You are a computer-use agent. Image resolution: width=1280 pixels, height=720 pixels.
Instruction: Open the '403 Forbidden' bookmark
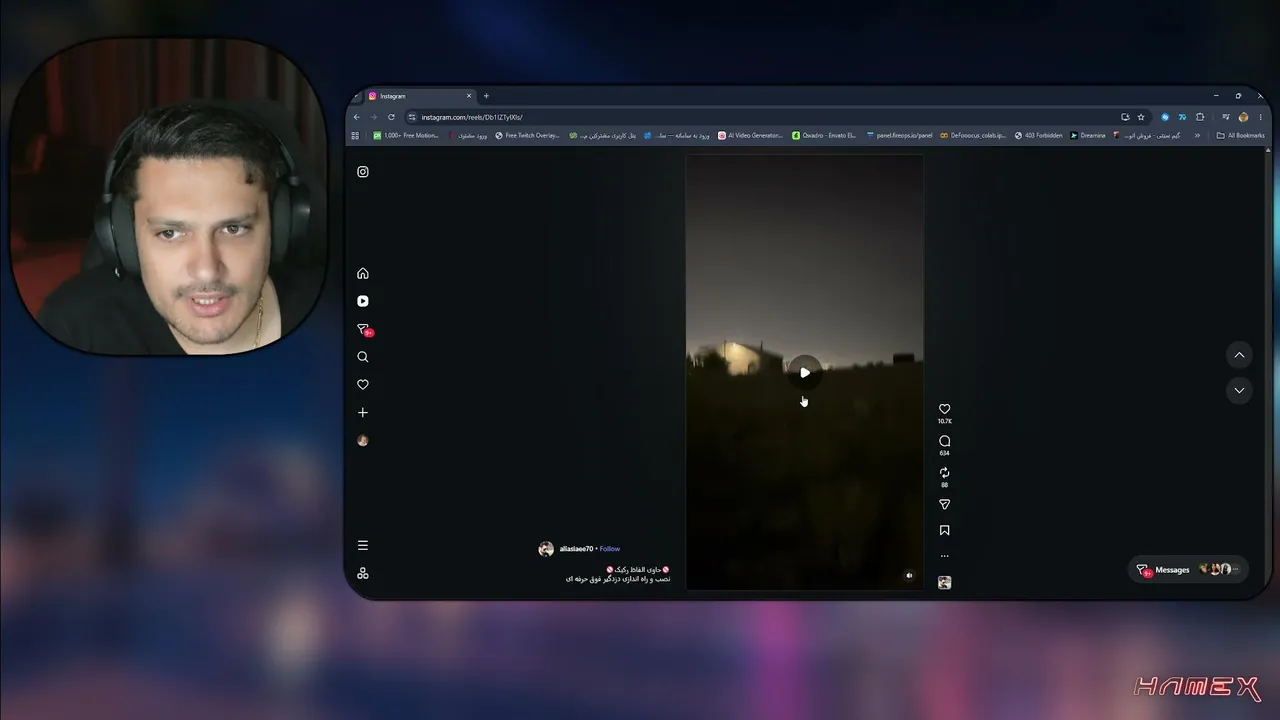1039,136
